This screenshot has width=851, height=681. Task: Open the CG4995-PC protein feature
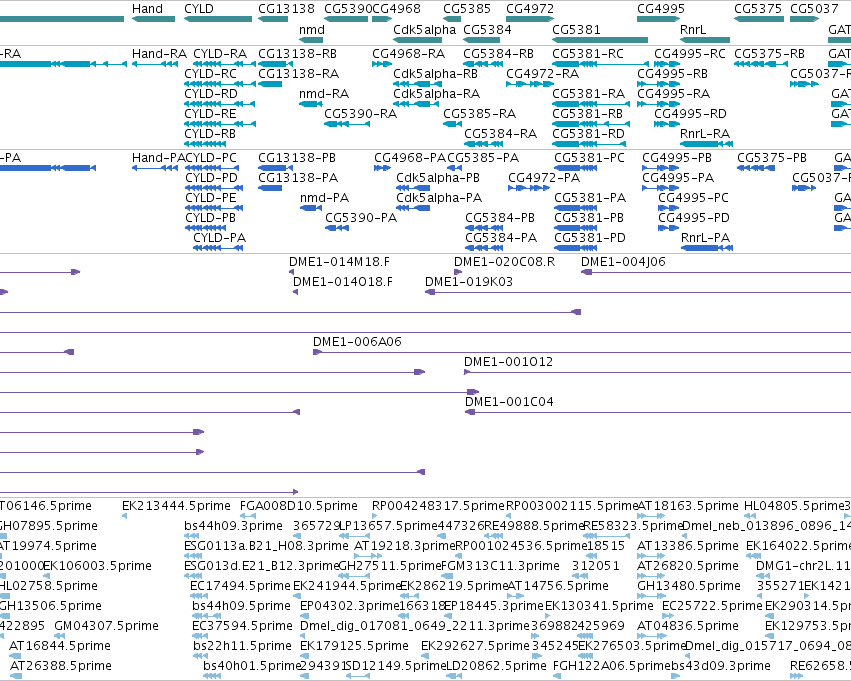pos(669,208)
